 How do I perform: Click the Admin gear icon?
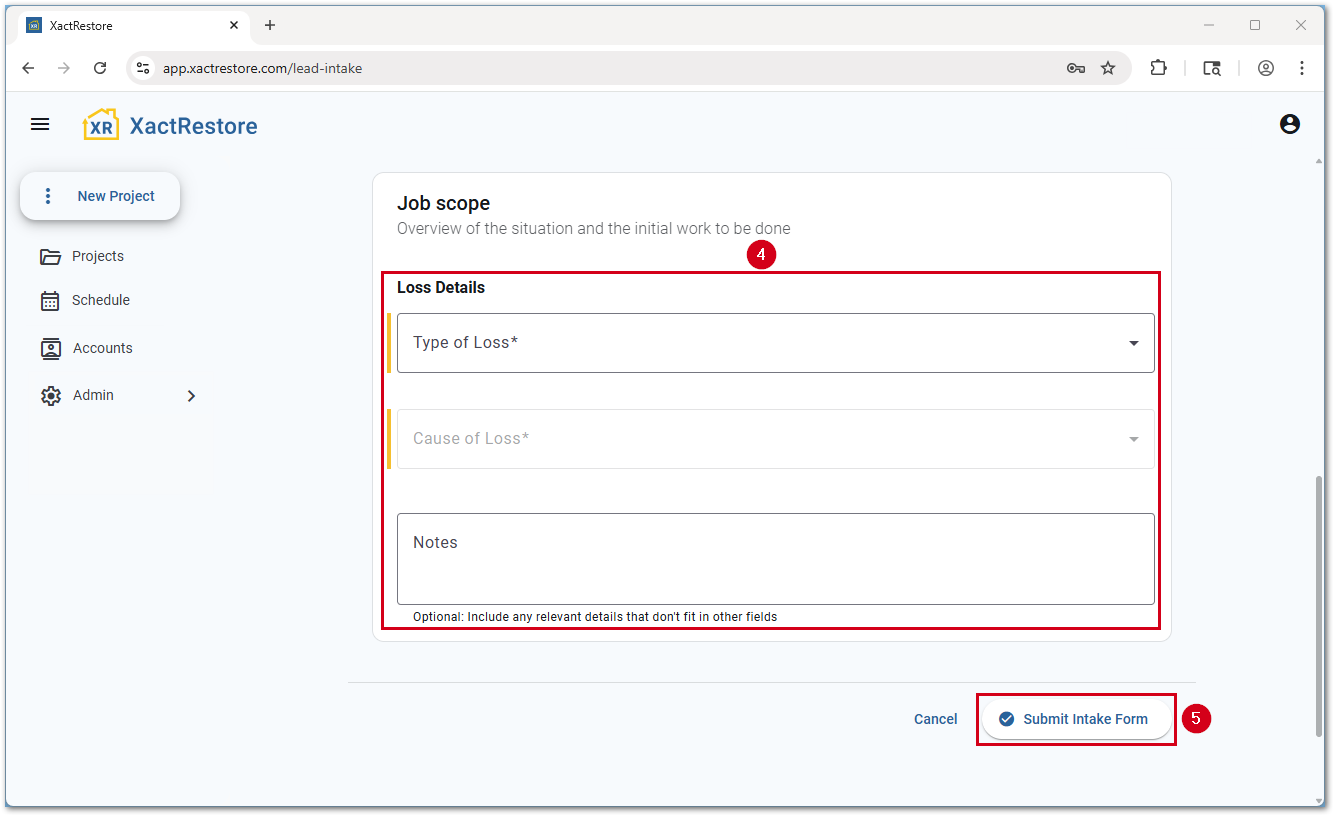50,396
